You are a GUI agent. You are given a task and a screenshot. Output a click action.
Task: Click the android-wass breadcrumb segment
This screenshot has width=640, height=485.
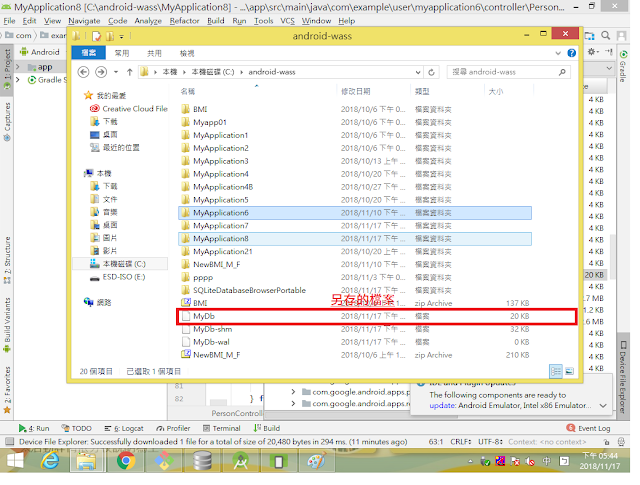[x=272, y=72]
